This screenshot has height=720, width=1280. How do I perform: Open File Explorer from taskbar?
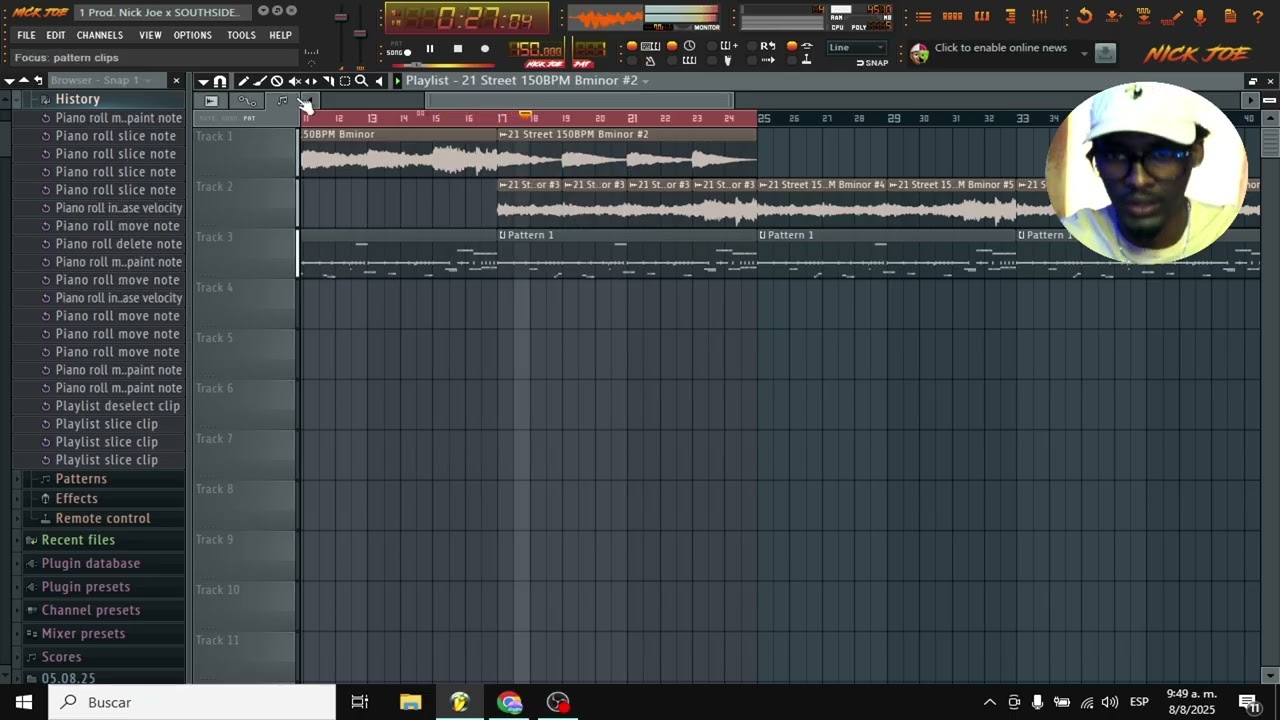410,702
